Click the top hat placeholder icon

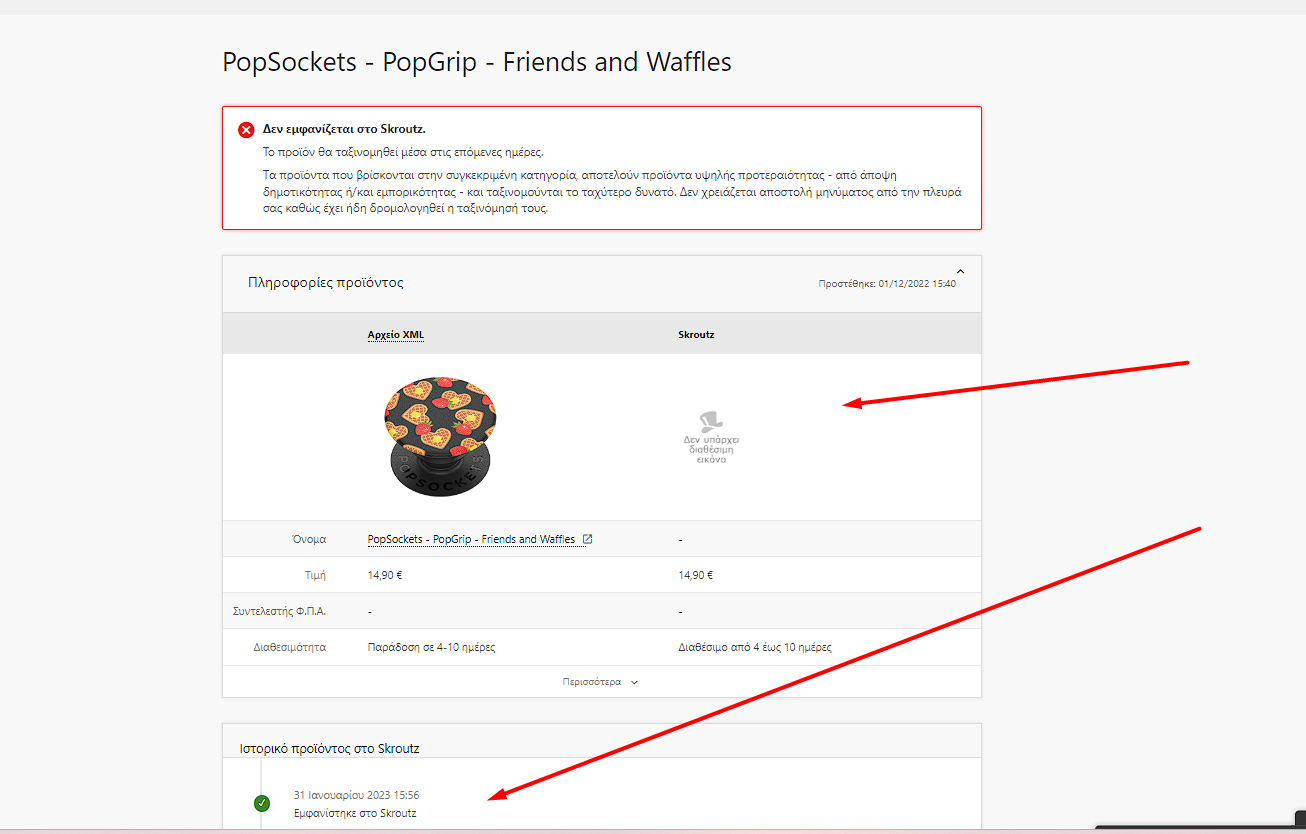point(711,420)
